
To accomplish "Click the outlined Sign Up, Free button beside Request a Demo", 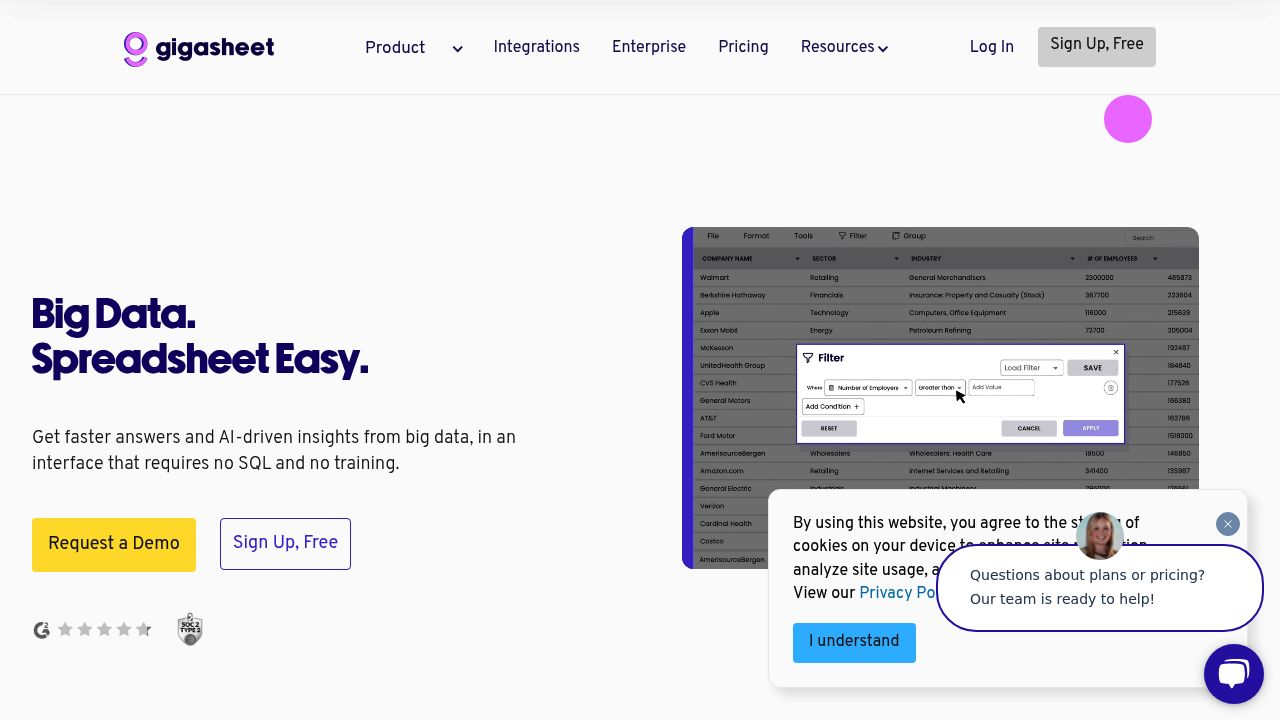I will (285, 544).
